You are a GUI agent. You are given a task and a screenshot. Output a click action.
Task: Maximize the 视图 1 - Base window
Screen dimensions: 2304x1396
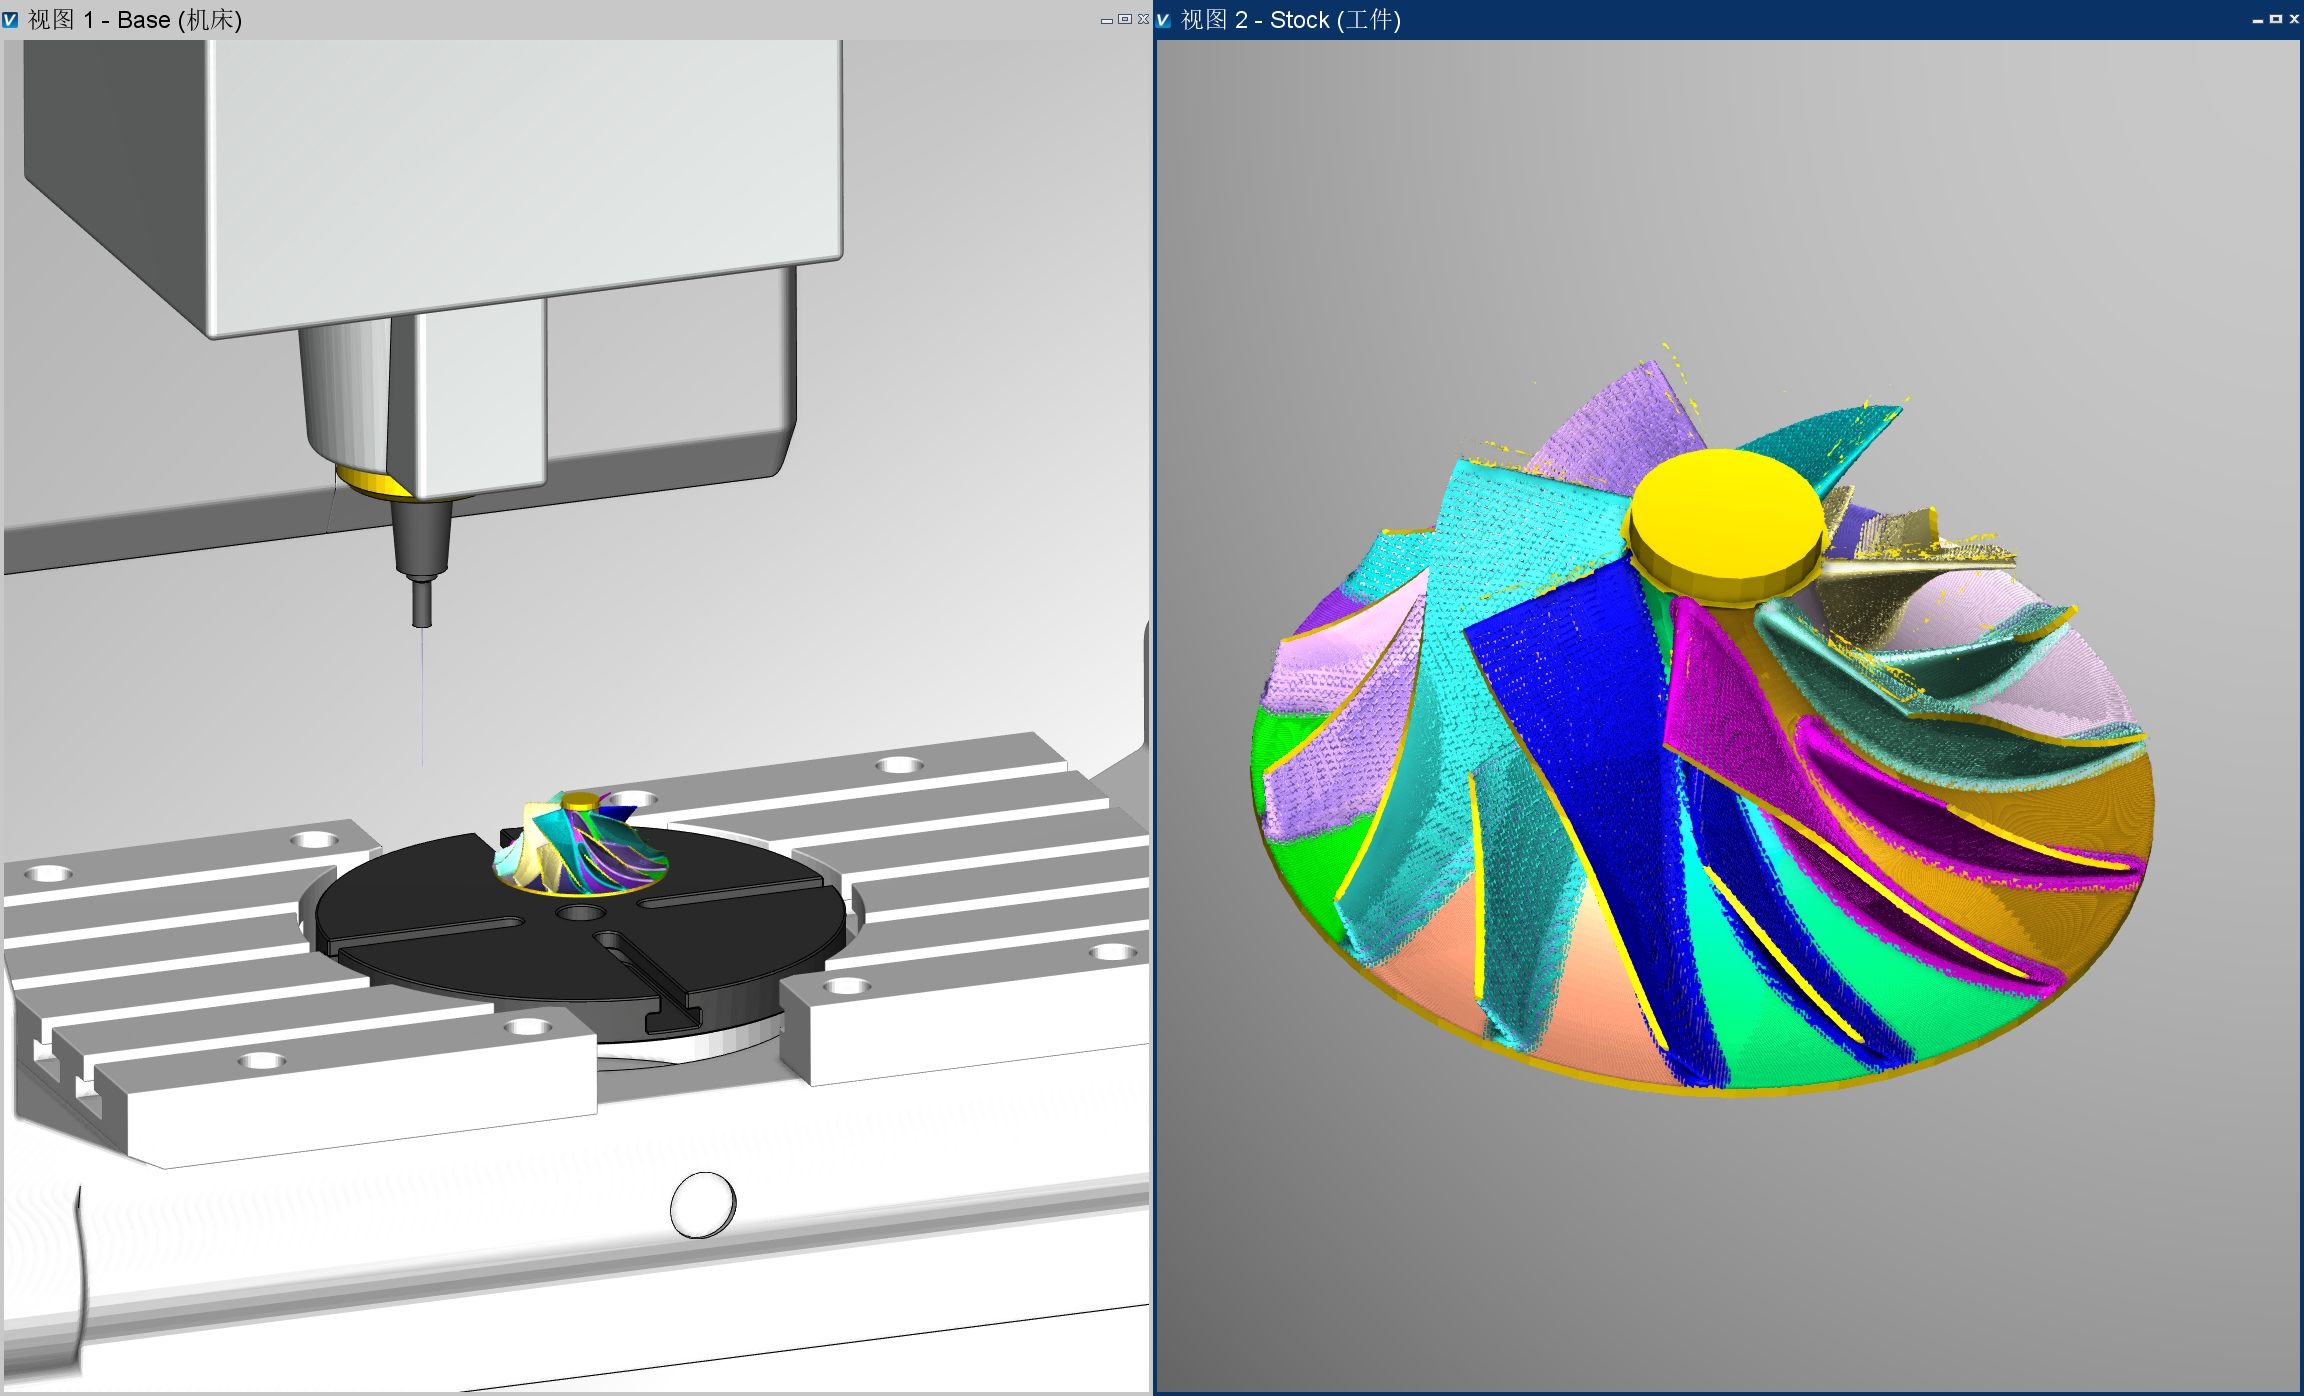click(x=1125, y=20)
